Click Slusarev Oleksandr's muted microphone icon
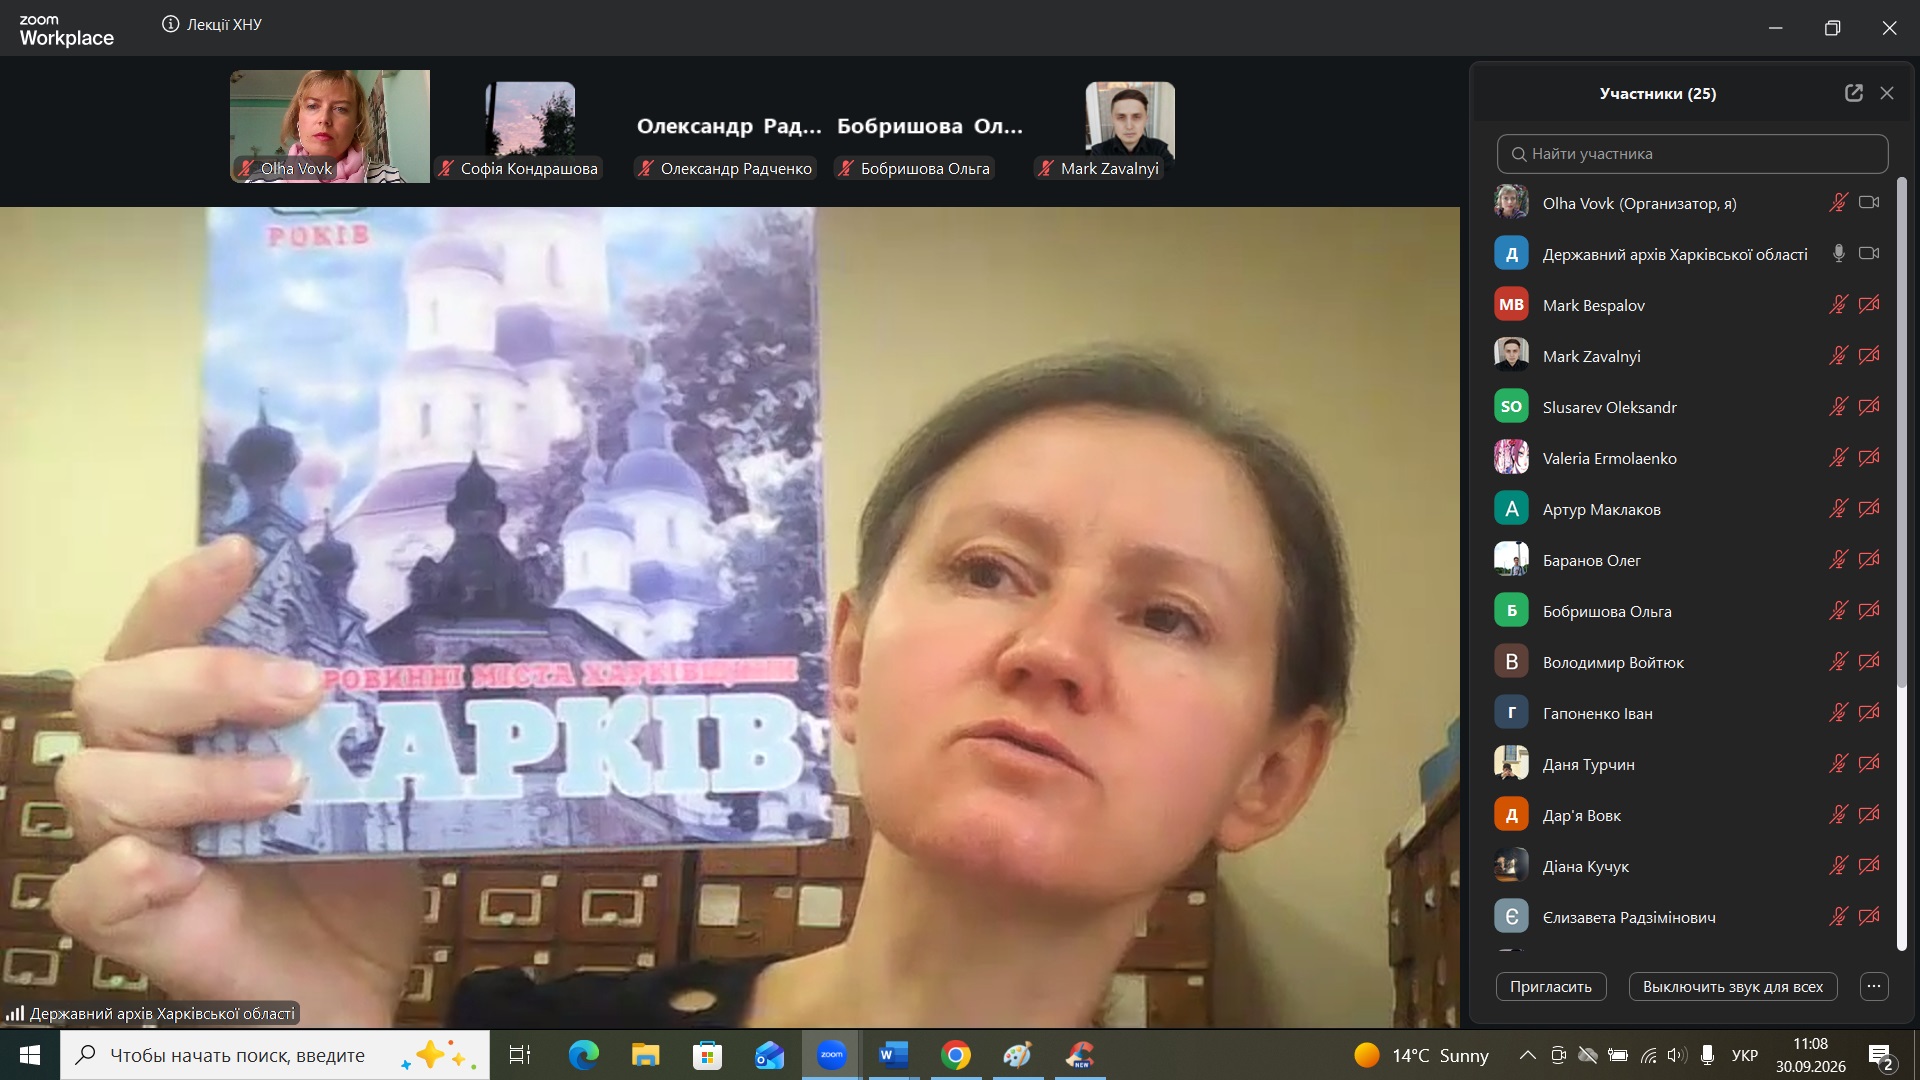This screenshot has height=1080, width=1920. (x=1838, y=407)
